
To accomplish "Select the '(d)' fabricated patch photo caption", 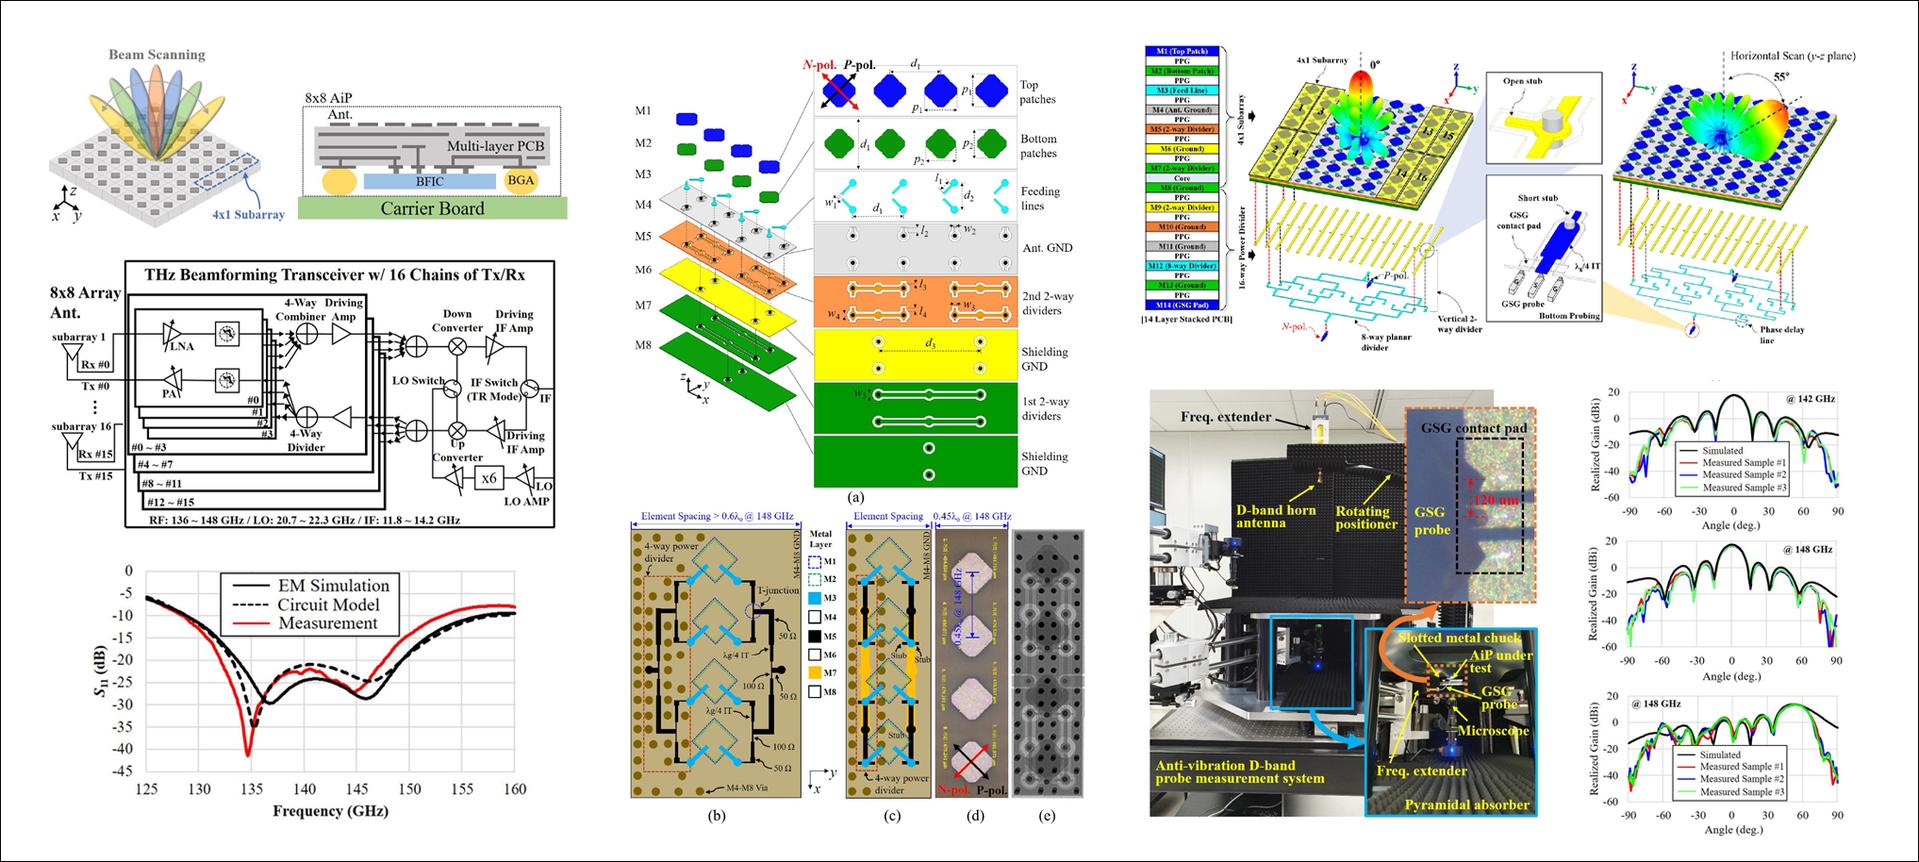I will [x=974, y=815].
